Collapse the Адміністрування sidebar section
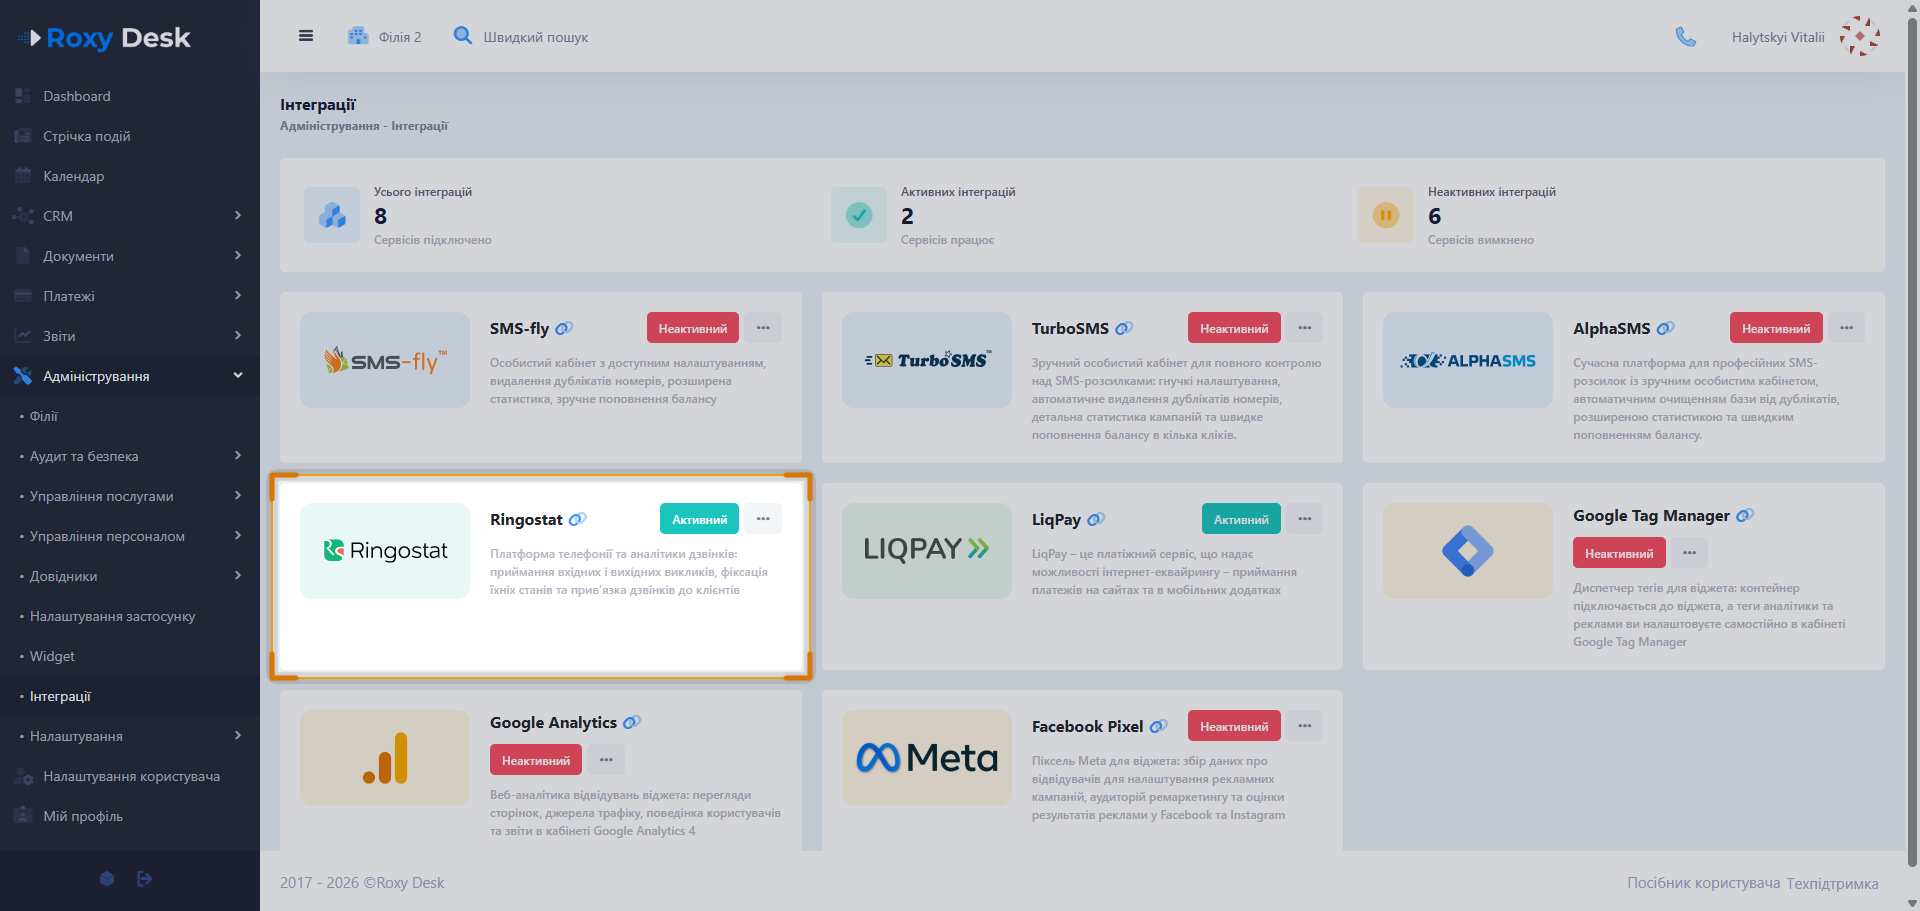1920x911 pixels. pos(130,376)
